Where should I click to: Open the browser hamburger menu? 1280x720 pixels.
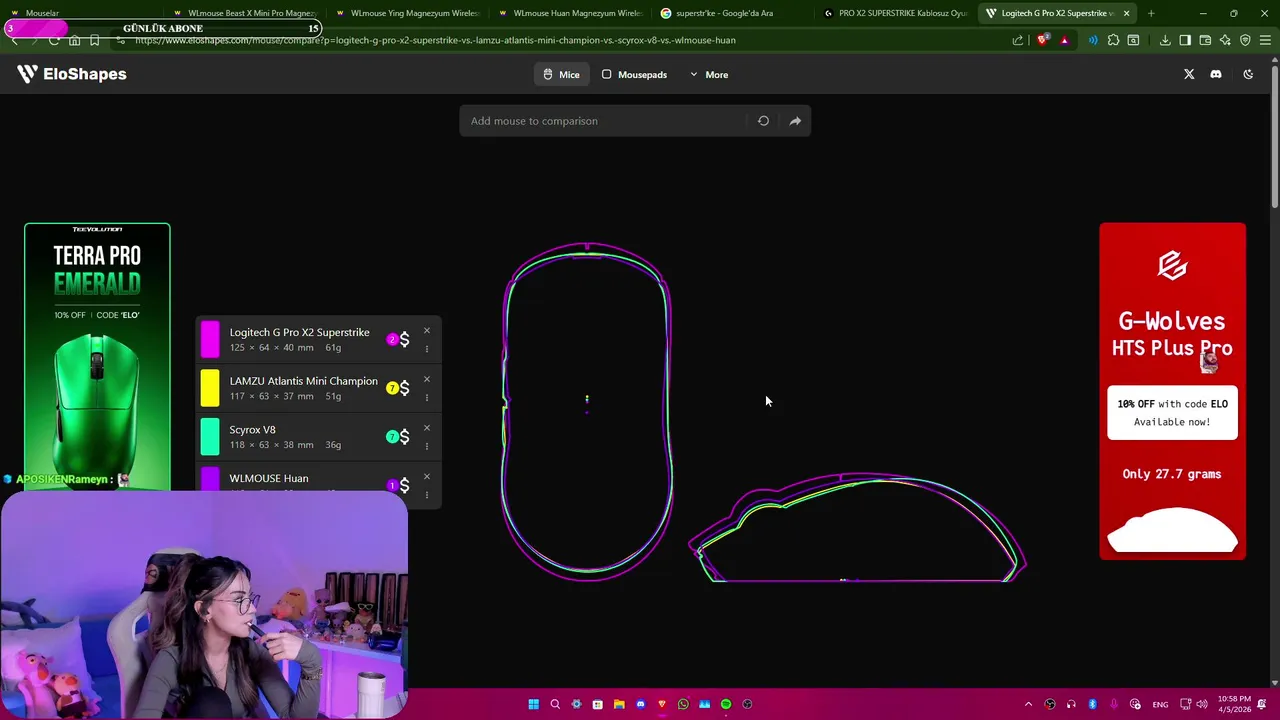click(x=1265, y=40)
